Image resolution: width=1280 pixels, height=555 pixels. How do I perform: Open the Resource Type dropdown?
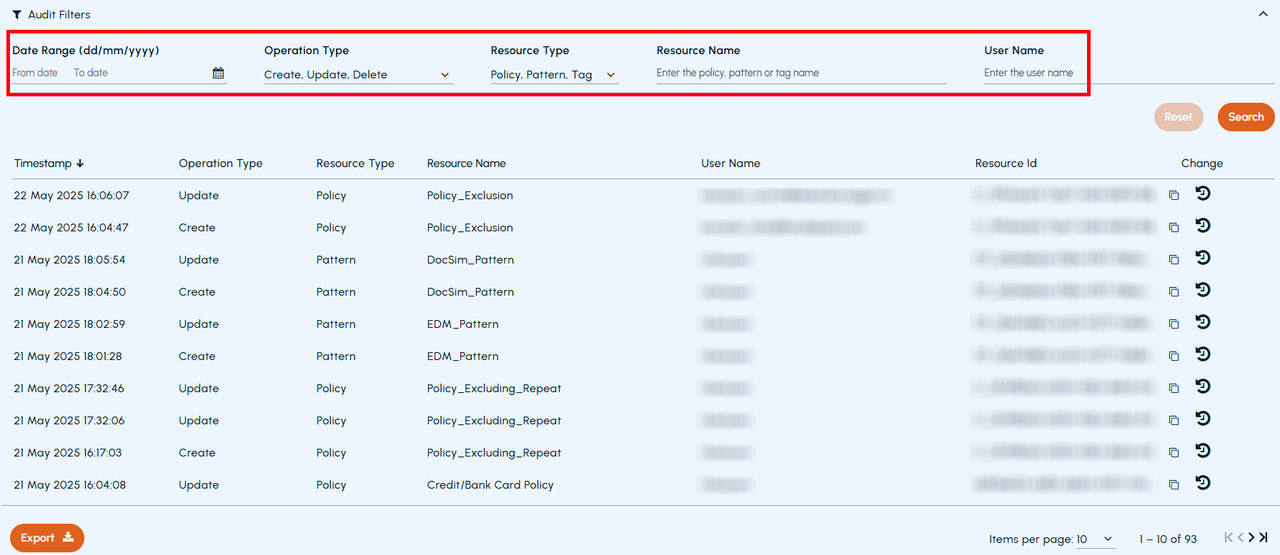coord(554,75)
